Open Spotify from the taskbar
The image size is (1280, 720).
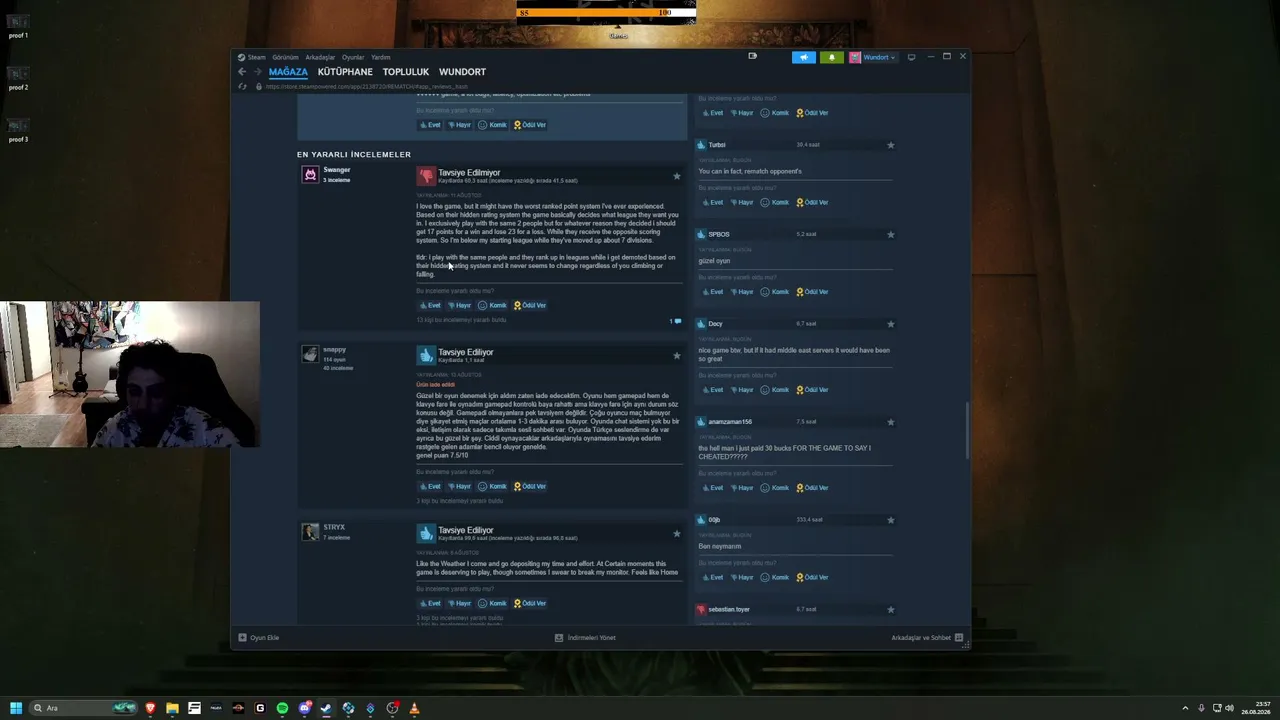coord(282,708)
